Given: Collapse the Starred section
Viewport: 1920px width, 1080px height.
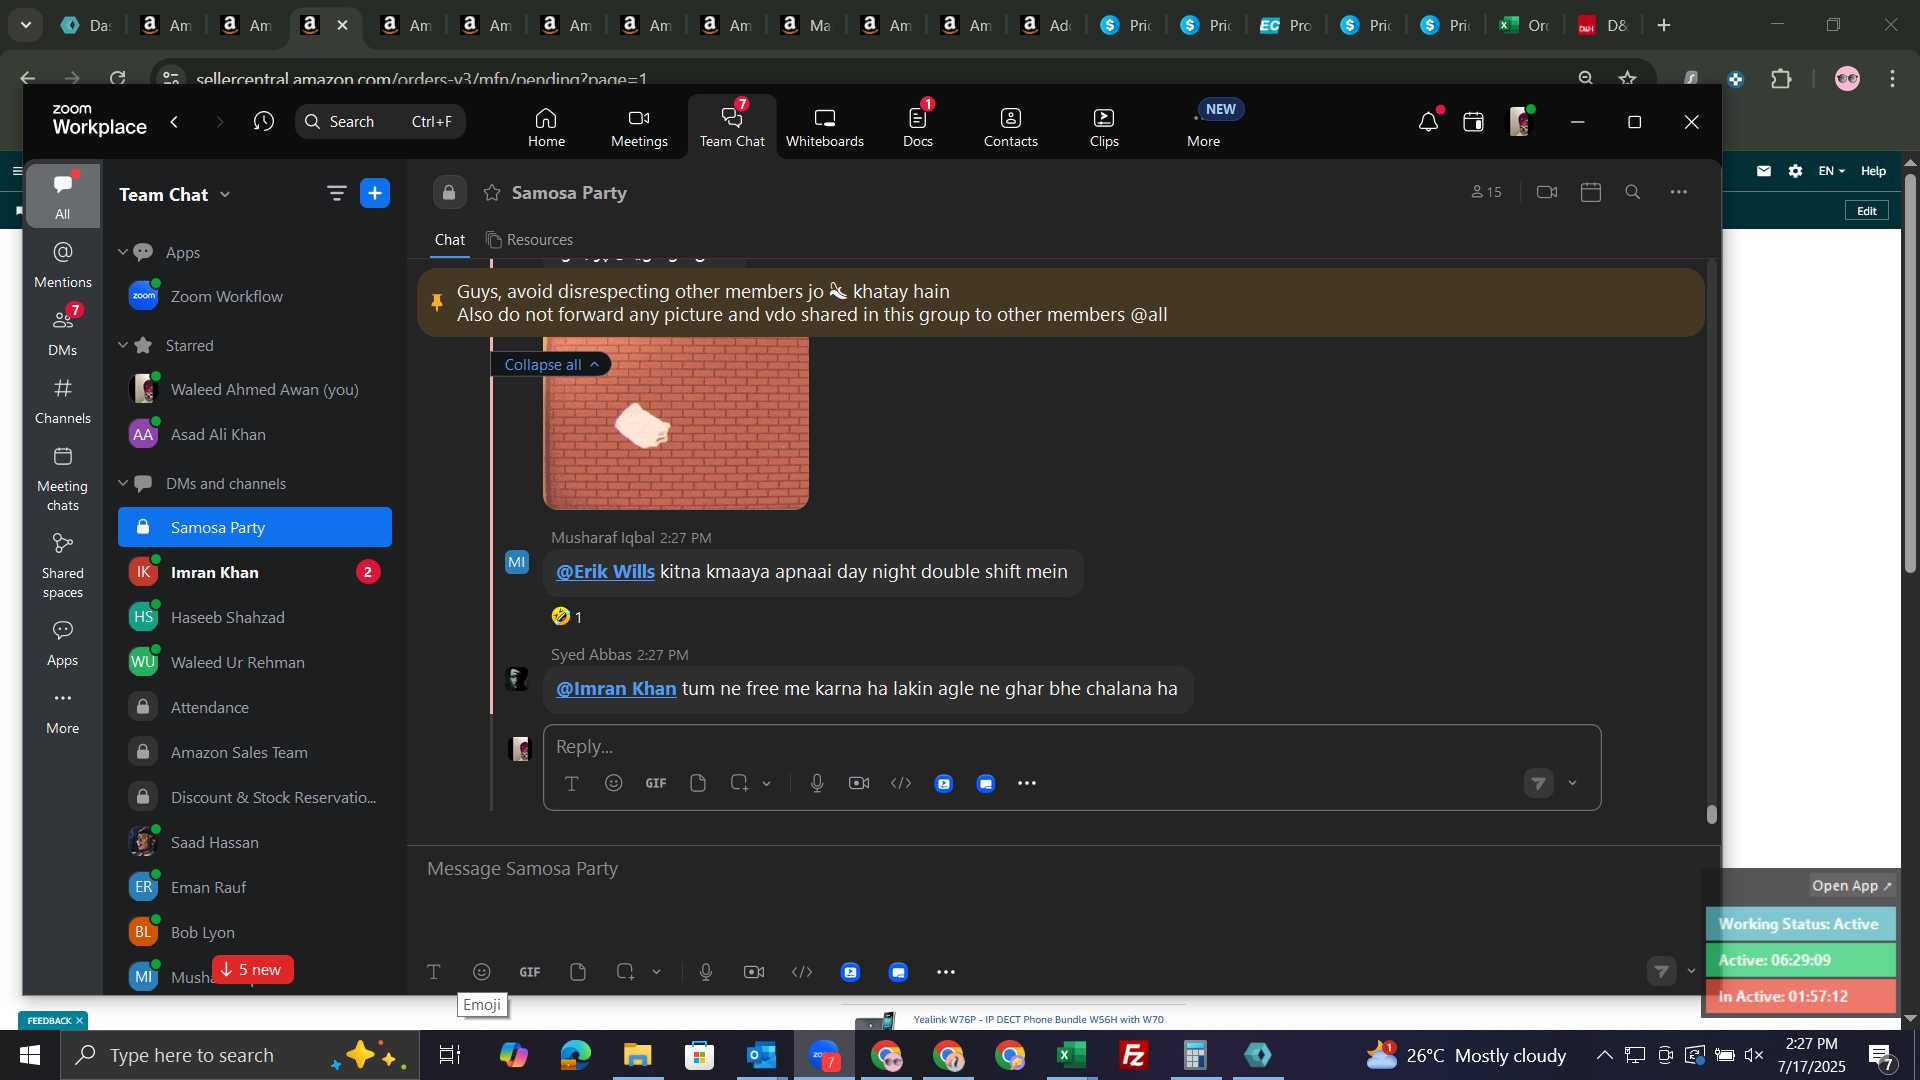Looking at the screenshot, I should click(123, 345).
